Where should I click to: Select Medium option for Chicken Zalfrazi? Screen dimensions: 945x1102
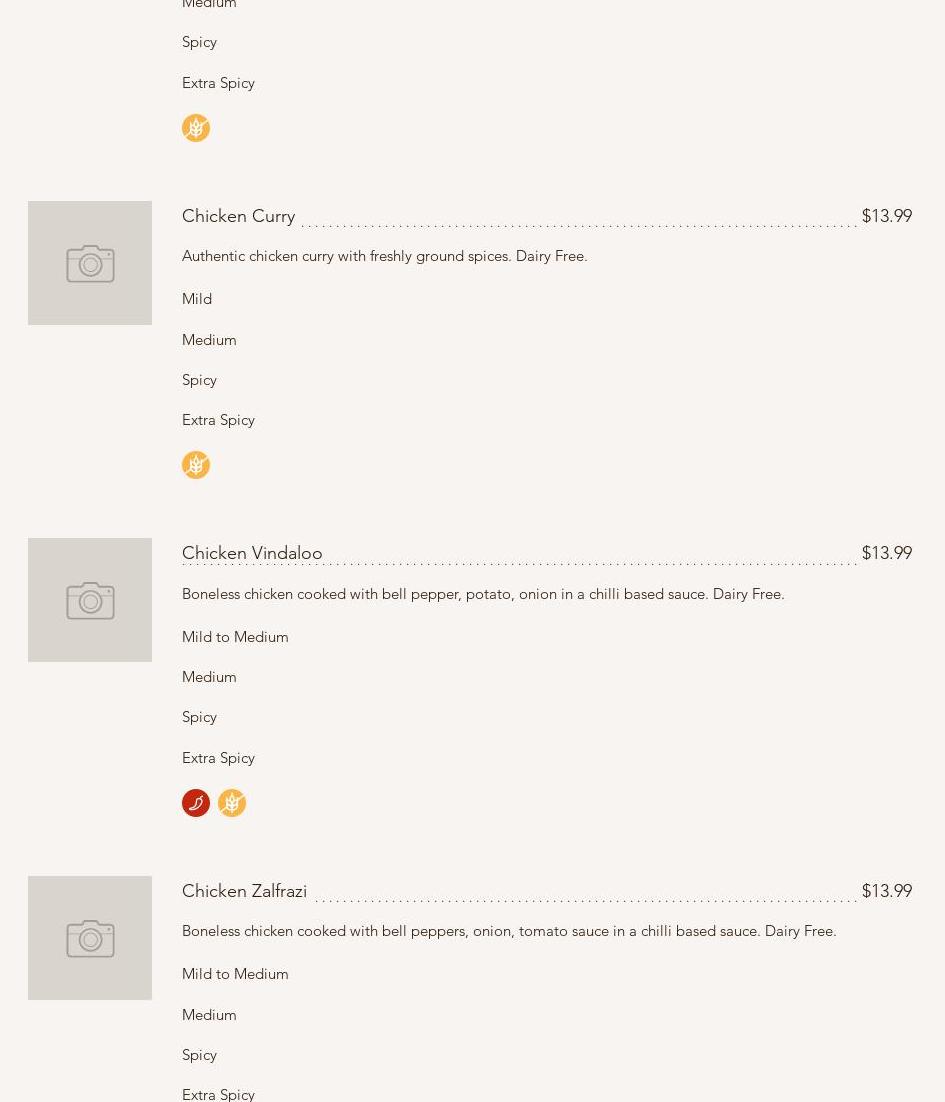point(209,1015)
